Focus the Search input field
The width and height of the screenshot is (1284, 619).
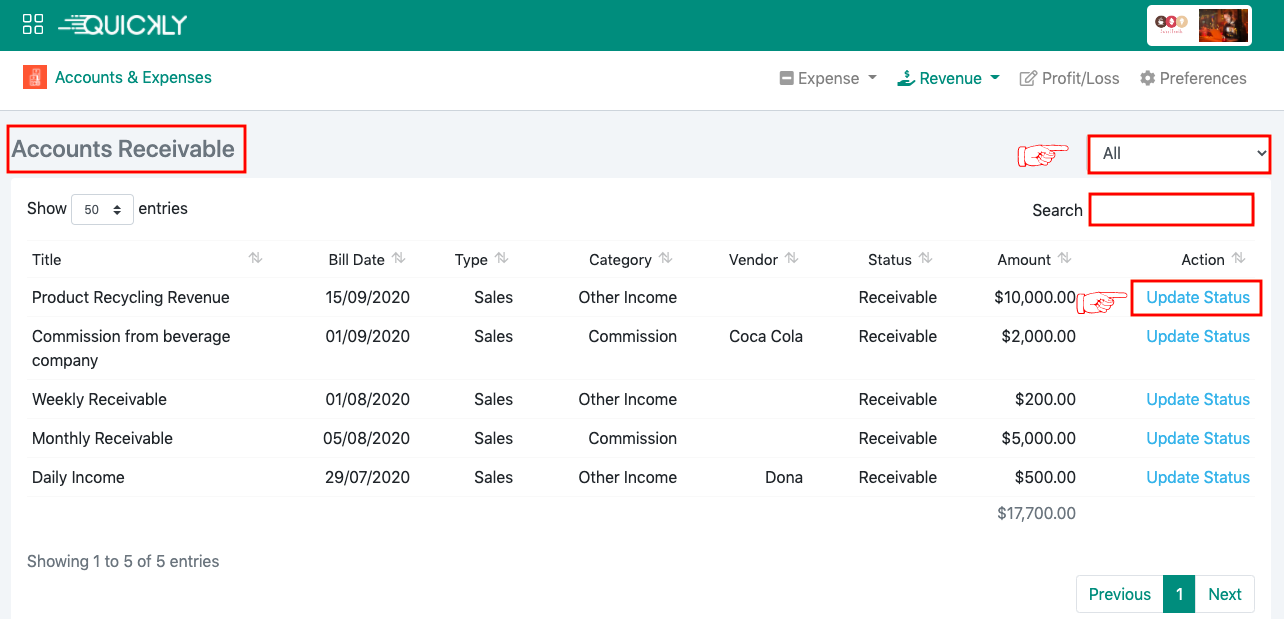click(x=1171, y=210)
